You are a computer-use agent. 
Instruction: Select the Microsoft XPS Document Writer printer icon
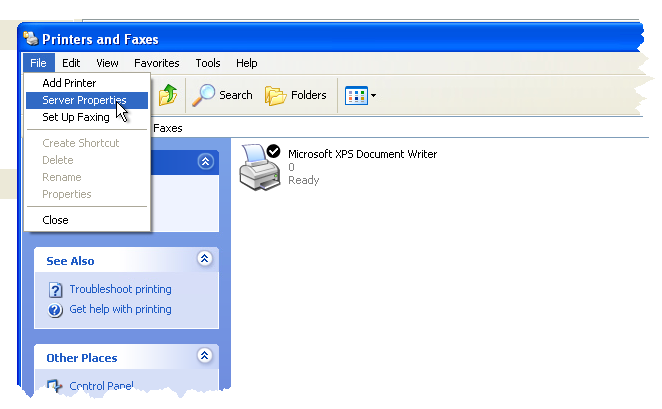[260, 167]
